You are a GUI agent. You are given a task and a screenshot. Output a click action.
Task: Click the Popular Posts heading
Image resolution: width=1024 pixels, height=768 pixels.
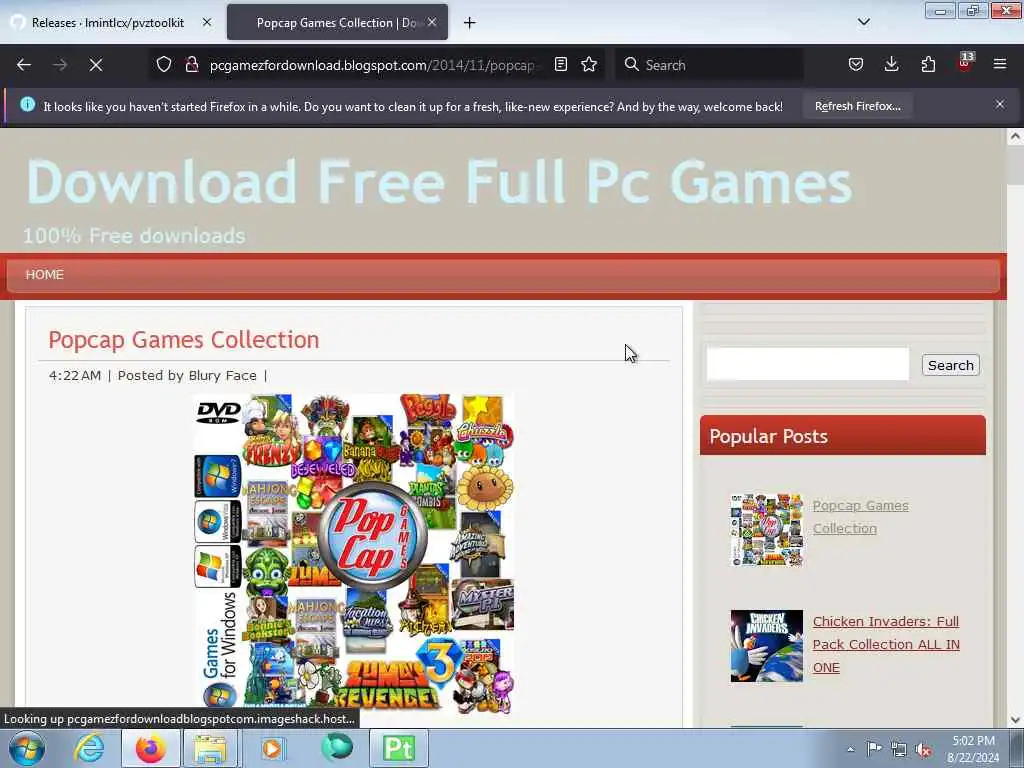(x=768, y=436)
